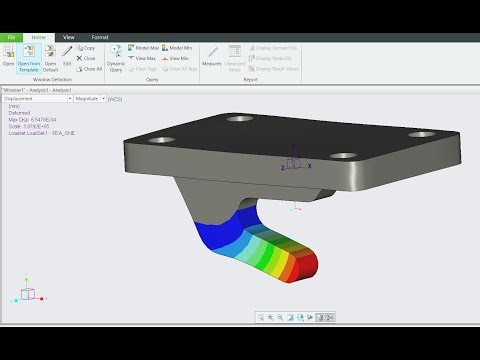Switch to the Home tab
480x360 pixels.
pyautogui.click(x=39, y=37)
